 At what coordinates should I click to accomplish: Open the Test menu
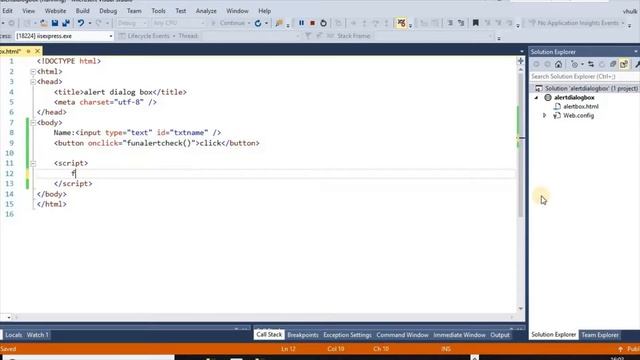pos(181,11)
